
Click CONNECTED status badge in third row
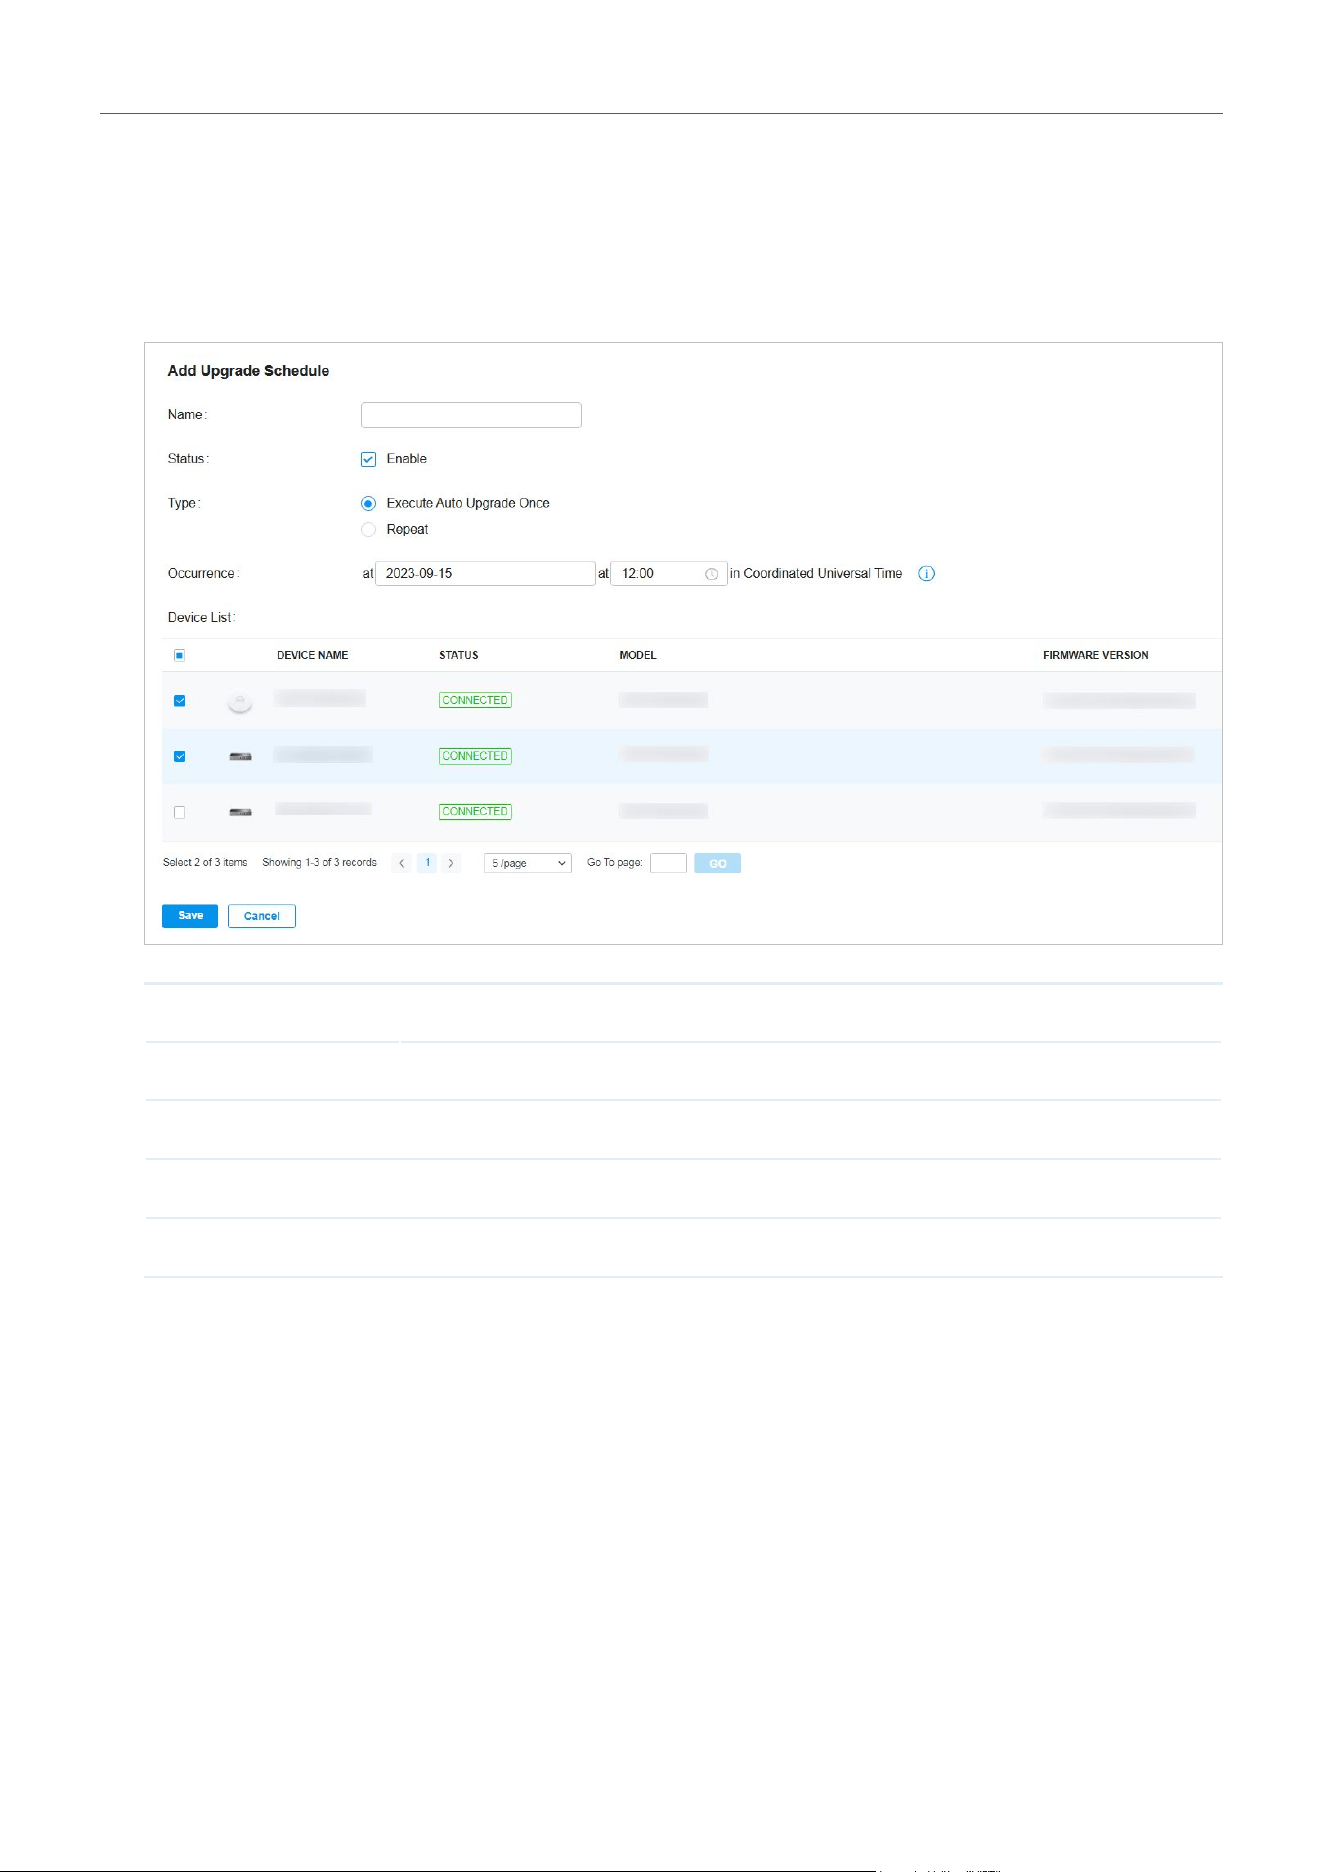(x=475, y=812)
